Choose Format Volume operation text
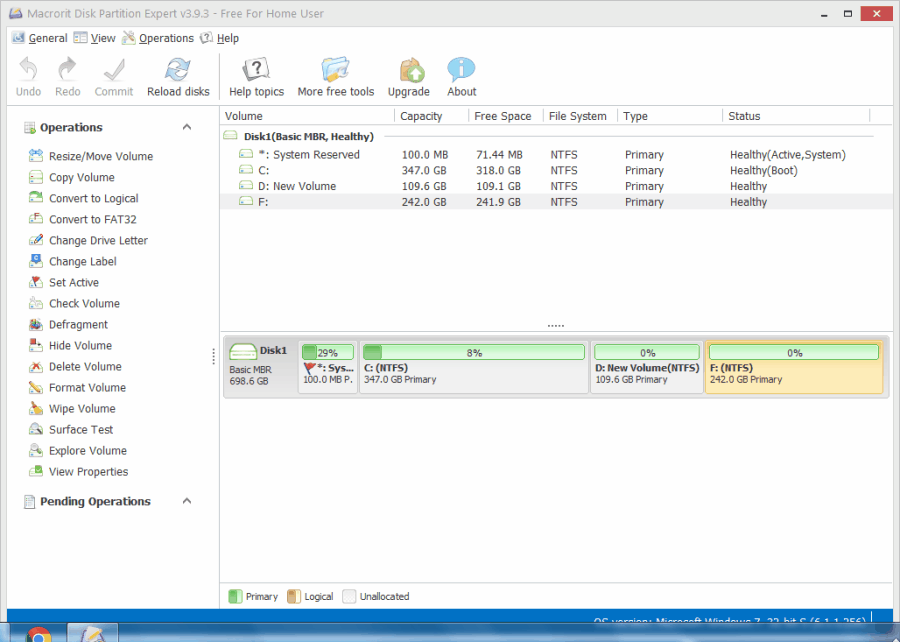 [x=87, y=388]
